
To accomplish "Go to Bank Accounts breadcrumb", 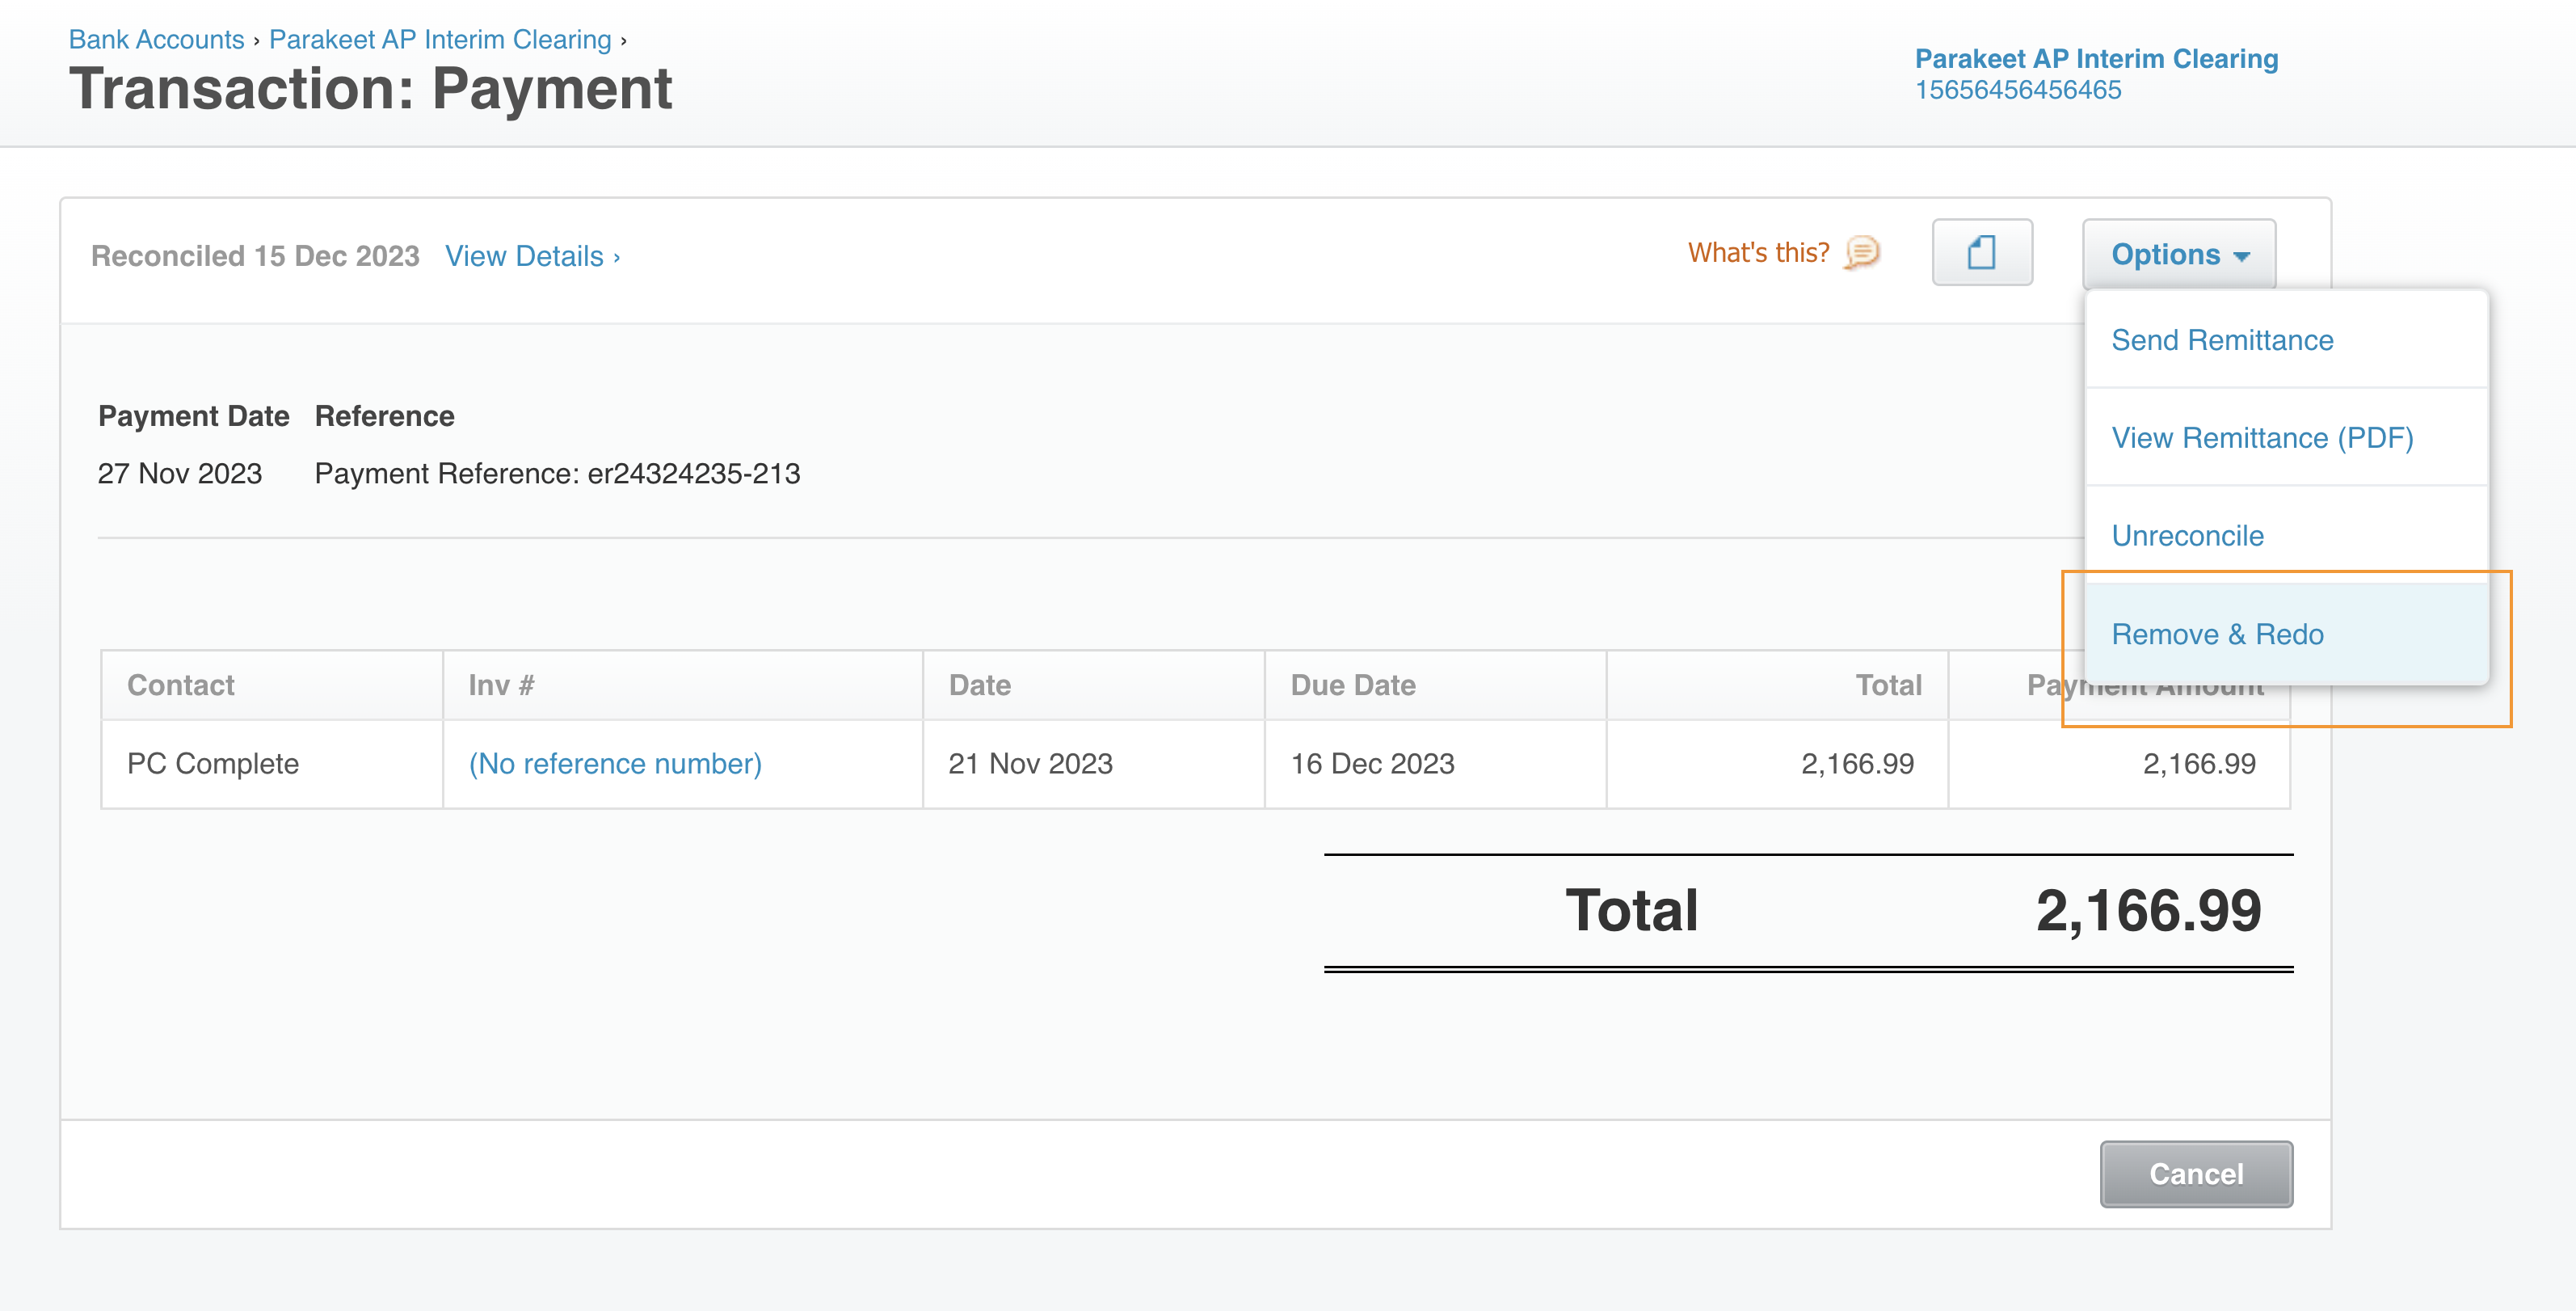I will pyautogui.click(x=156, y=40).
